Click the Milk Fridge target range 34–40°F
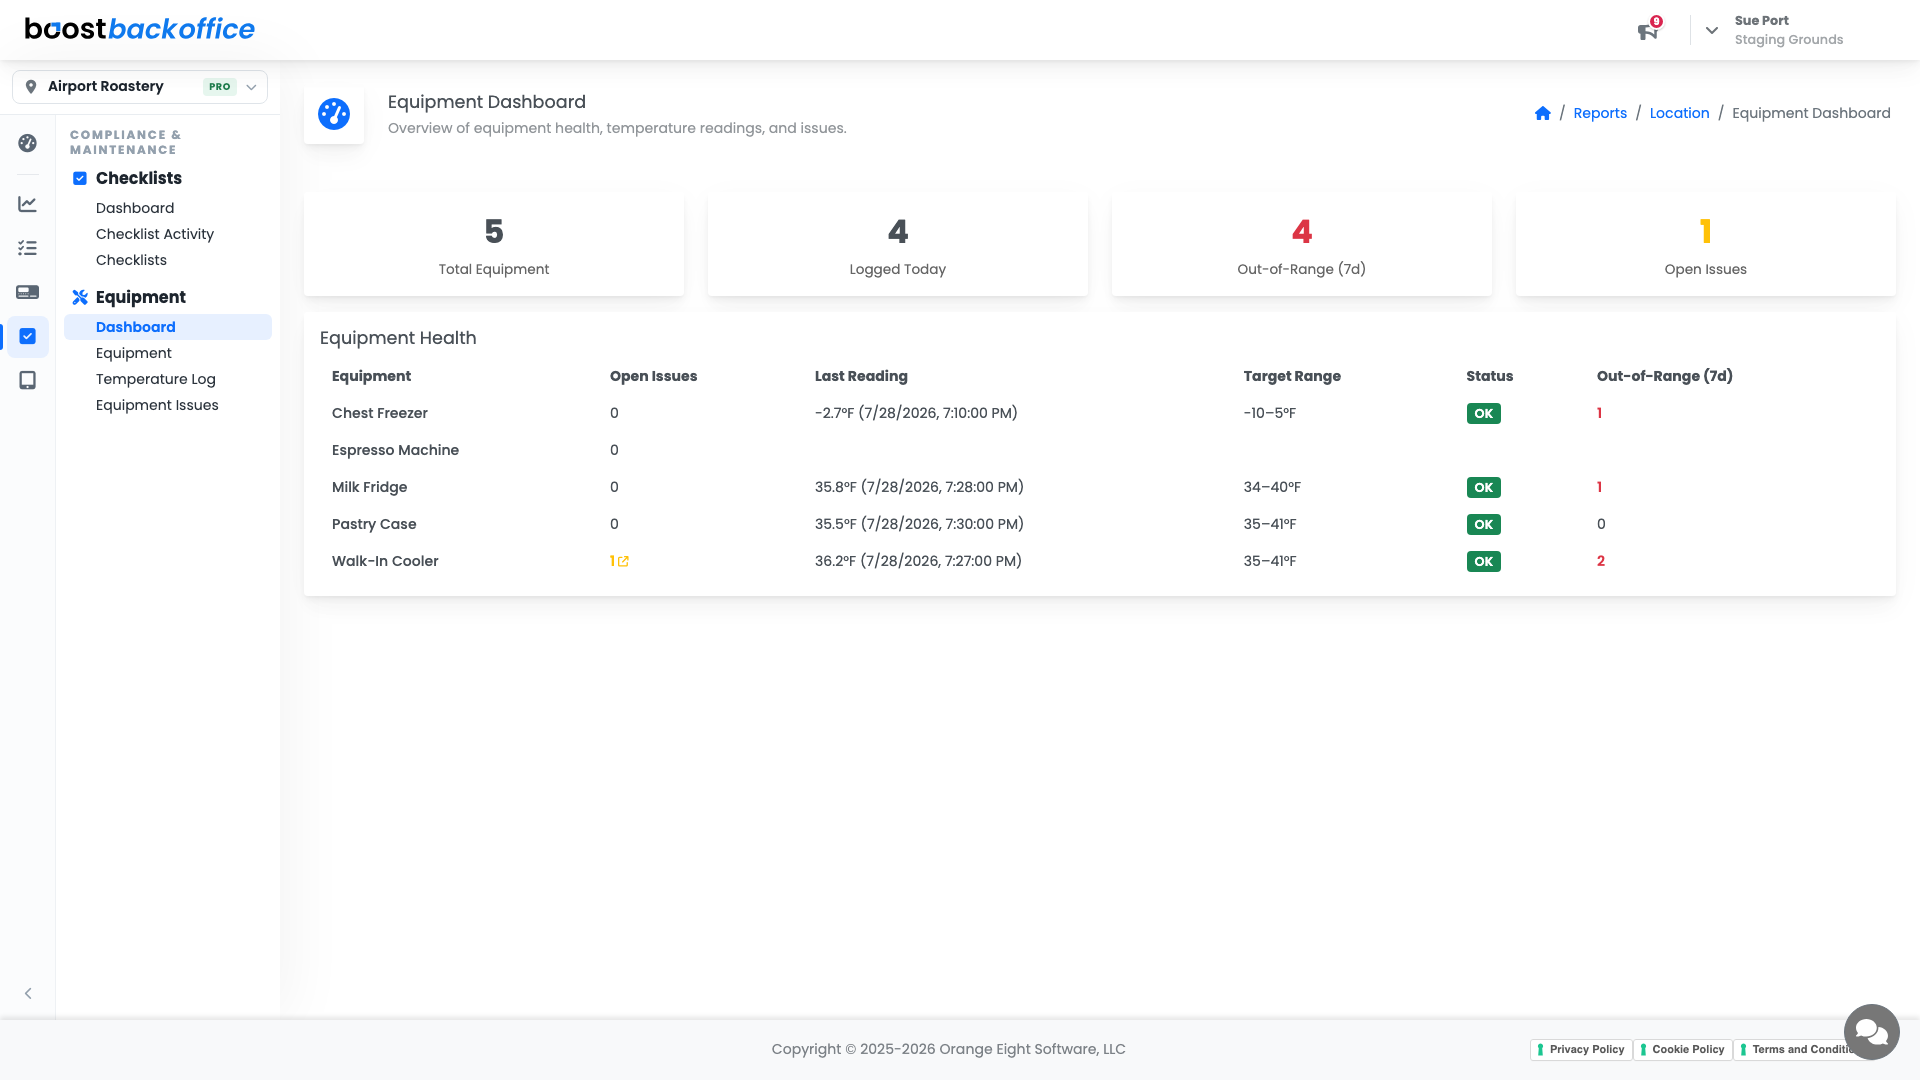This screenshot has height=1080, width=1920. (x=1272, y=487)
